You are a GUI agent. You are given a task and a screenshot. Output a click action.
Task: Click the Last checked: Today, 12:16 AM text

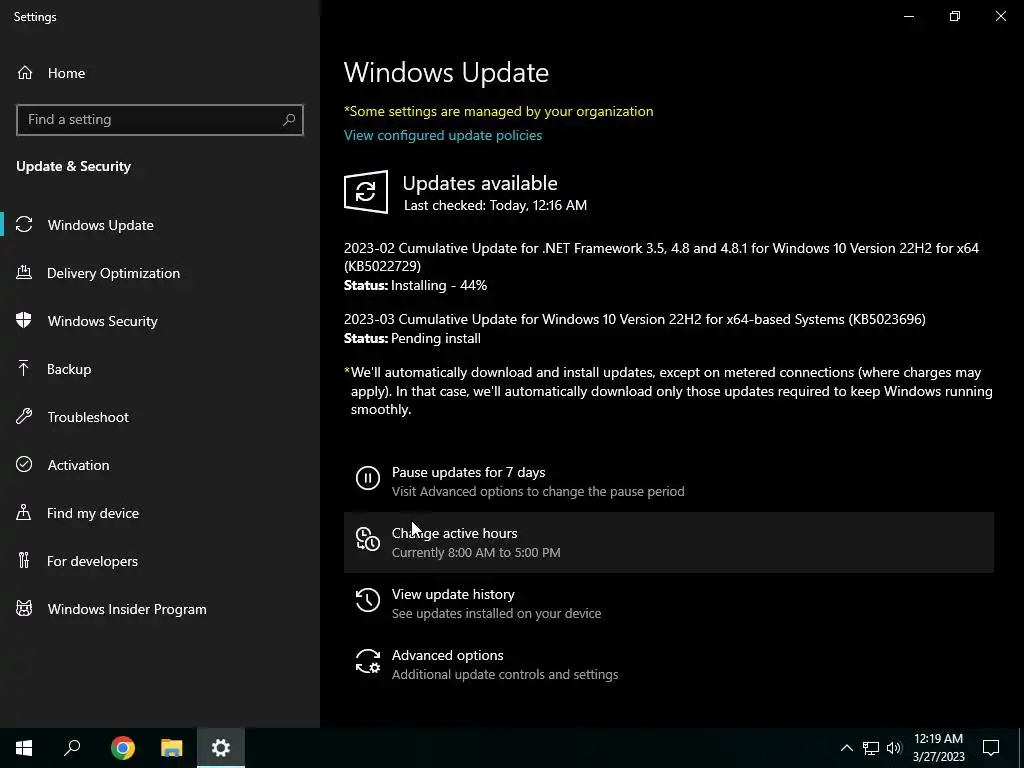coord(495,205)
